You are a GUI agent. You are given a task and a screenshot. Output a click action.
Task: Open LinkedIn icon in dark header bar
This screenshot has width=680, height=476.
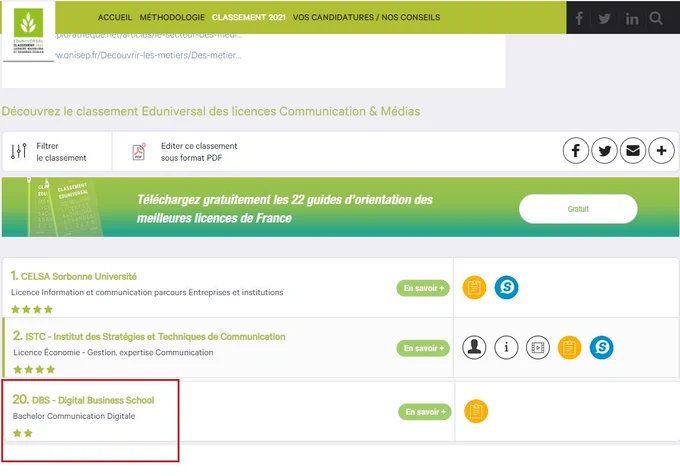(631, 19)
